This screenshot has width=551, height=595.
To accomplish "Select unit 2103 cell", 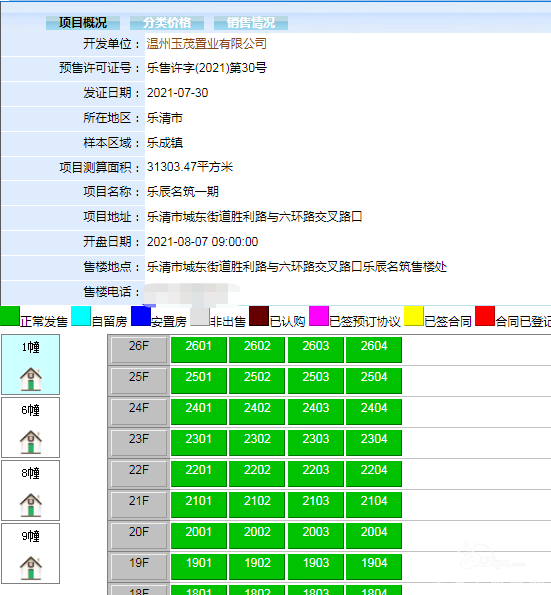I will [x=316, y=505].
